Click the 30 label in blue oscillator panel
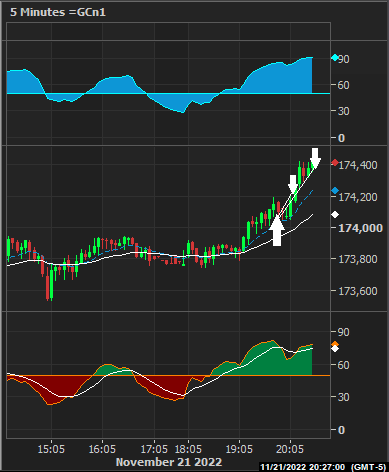389x472 pixels. [x=344, y=111]
